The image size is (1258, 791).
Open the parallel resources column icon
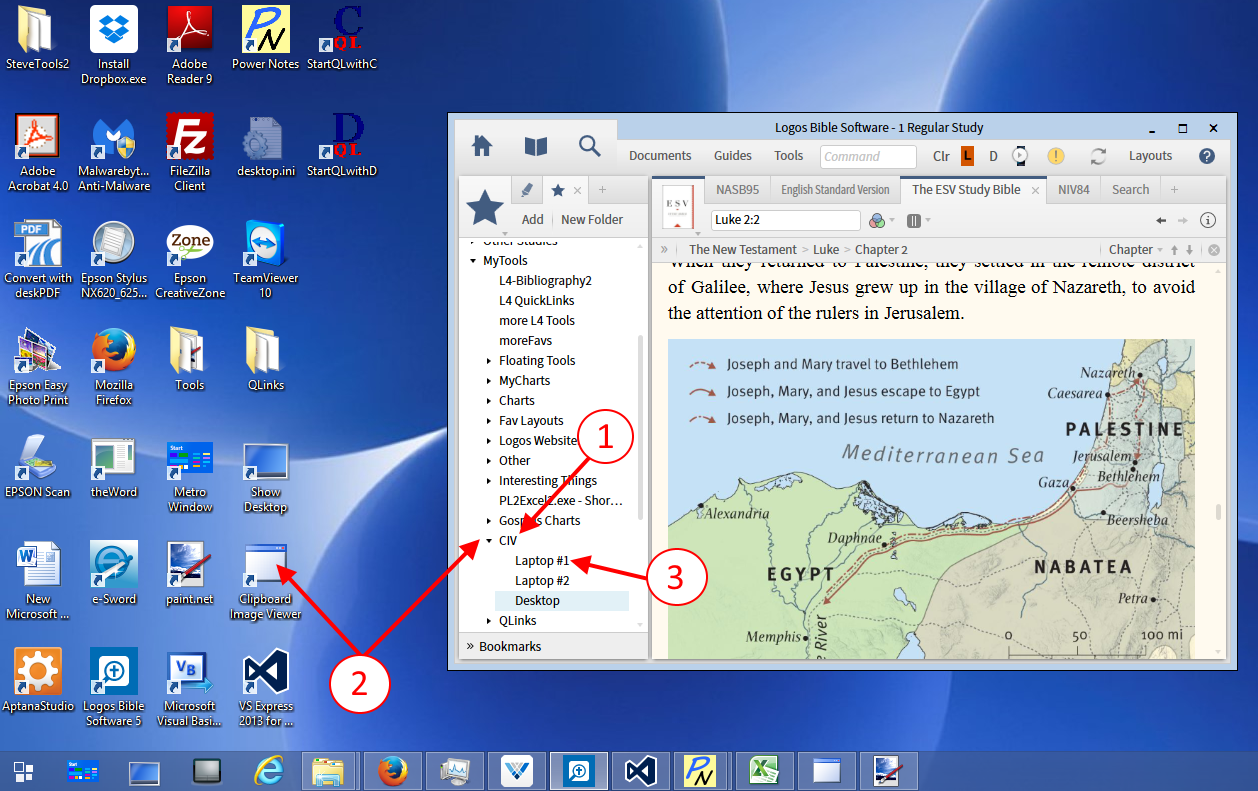pyautogui.click(x=913, y=220)
